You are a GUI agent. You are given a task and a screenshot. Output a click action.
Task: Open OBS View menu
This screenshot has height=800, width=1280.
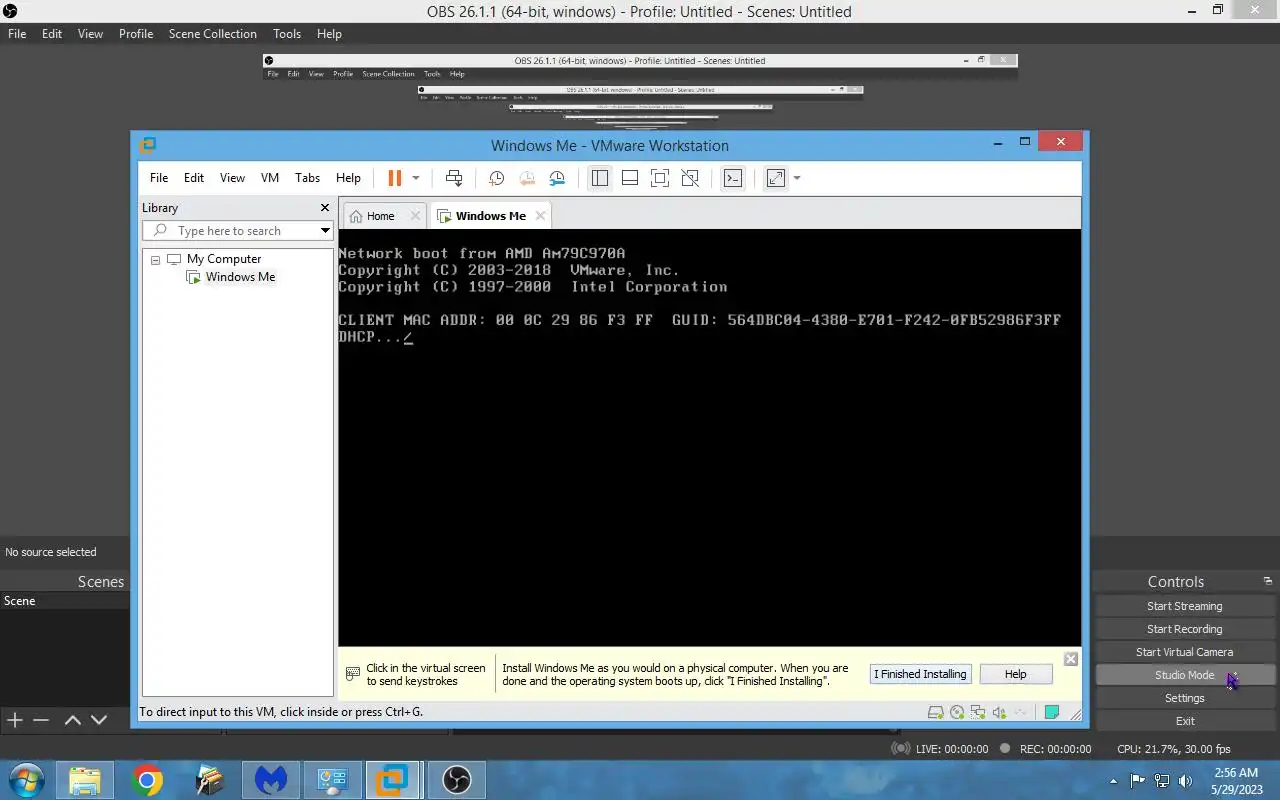[90, 33]
